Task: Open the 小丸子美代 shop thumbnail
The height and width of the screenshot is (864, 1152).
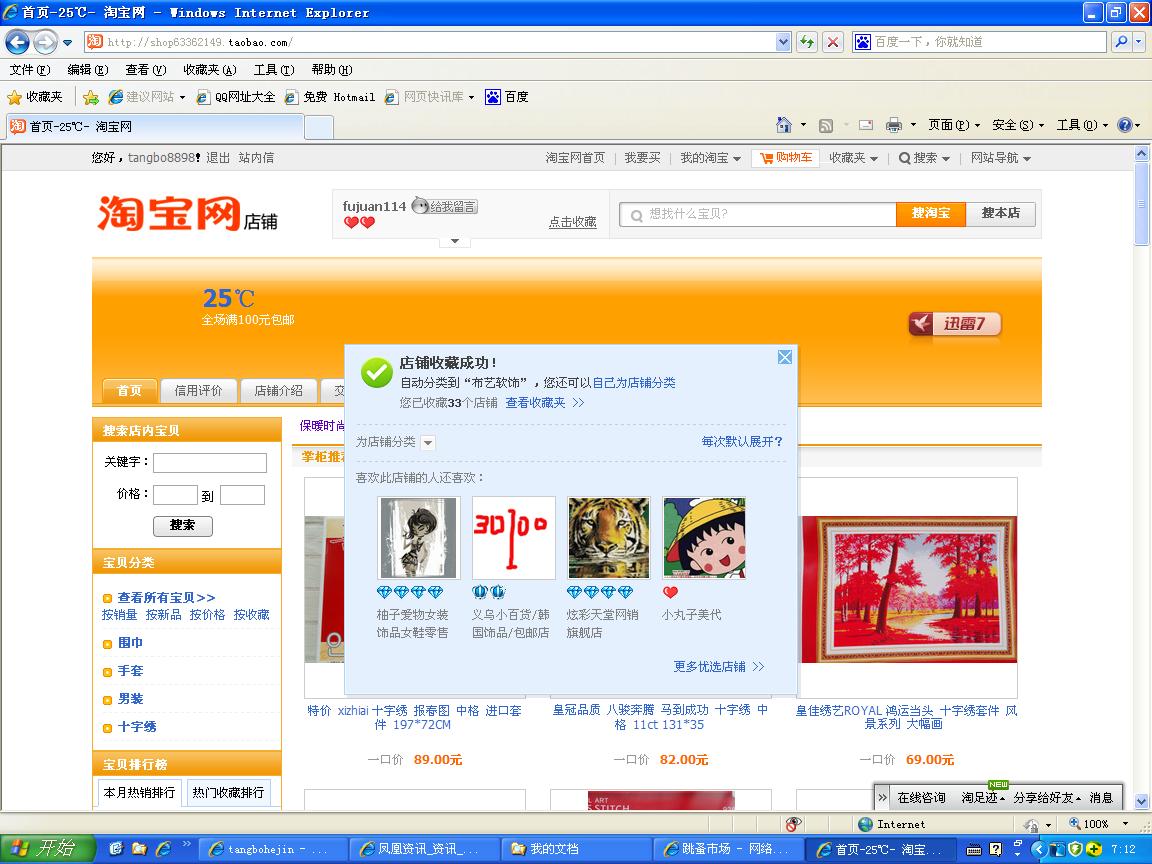Action: (x=704, y=538)
